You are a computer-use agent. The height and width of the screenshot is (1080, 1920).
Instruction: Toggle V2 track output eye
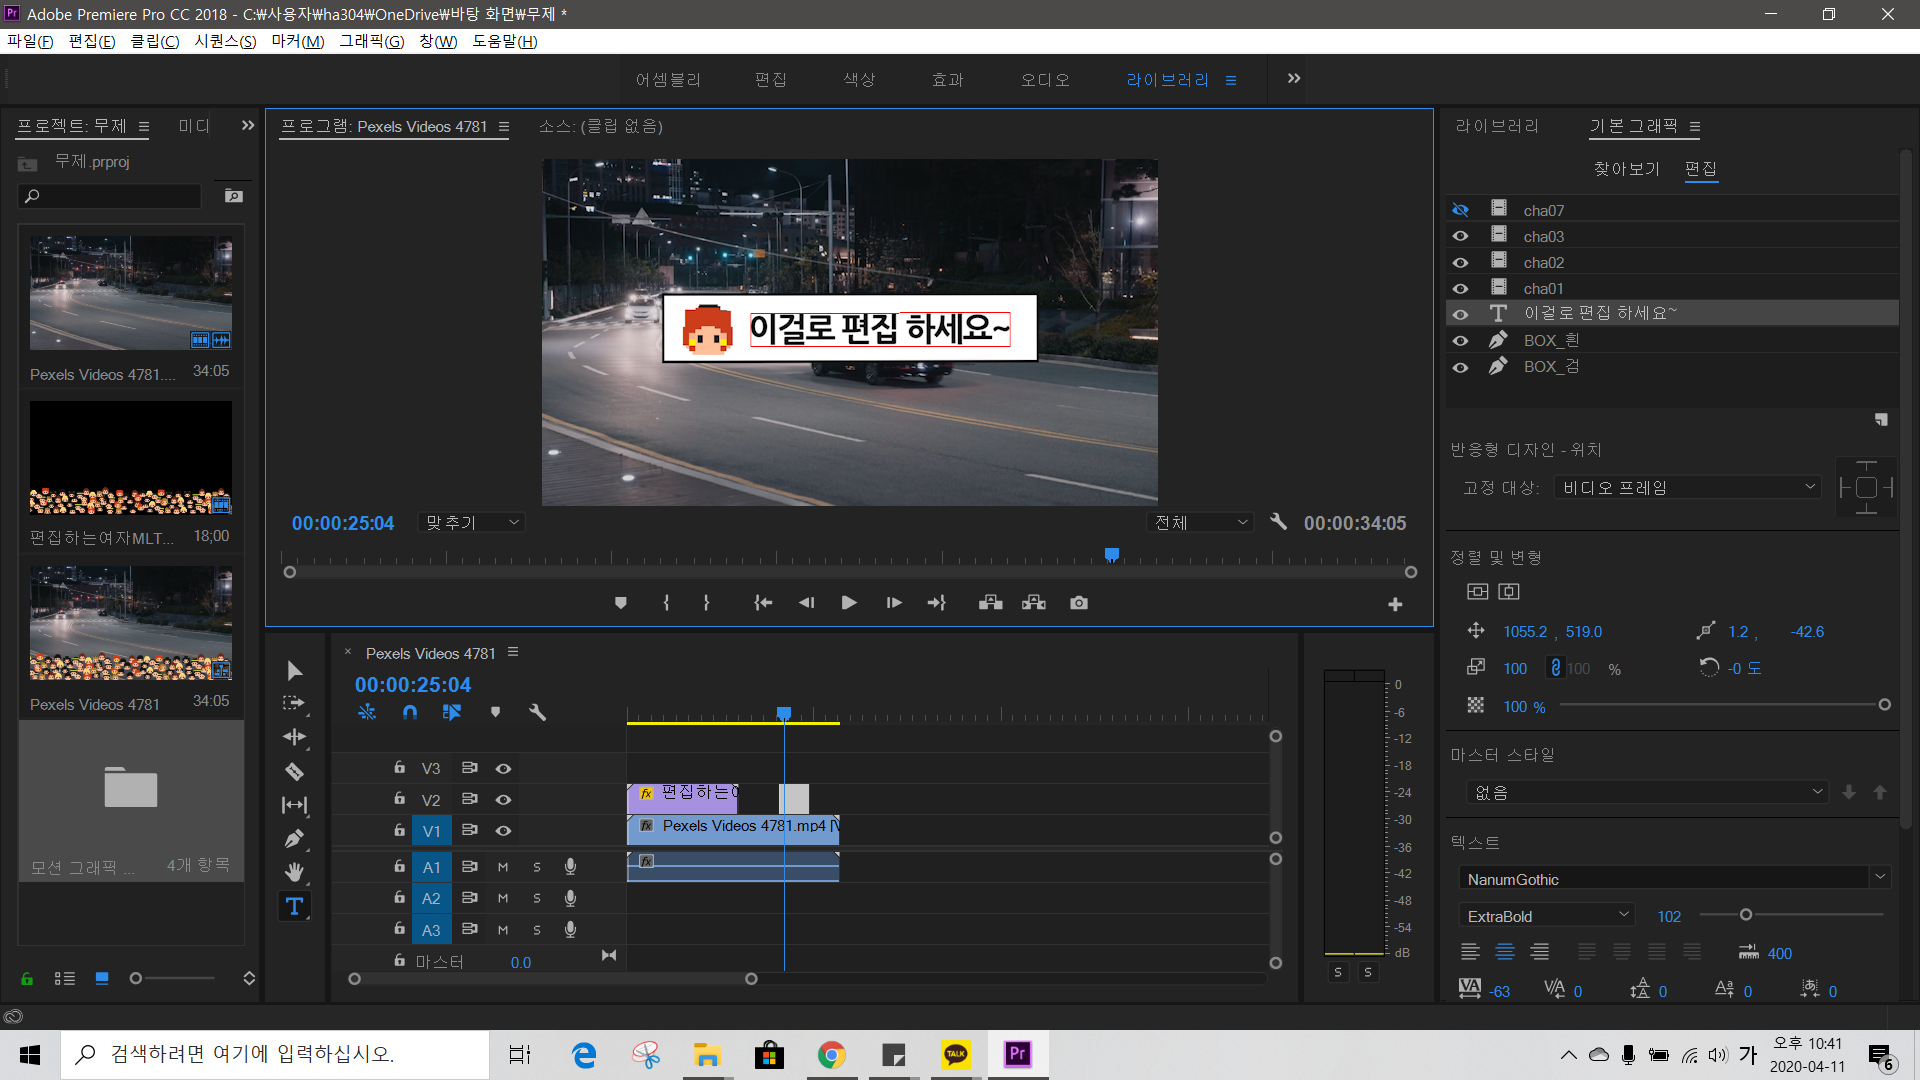click(x=503, y=800)
